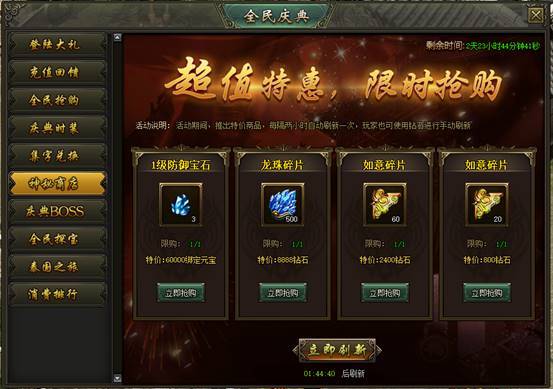This screenshot has height=389, width=553.
Task: Buy 1级防御宝石 with 立即抢购 button
Action: click(181, 293)
